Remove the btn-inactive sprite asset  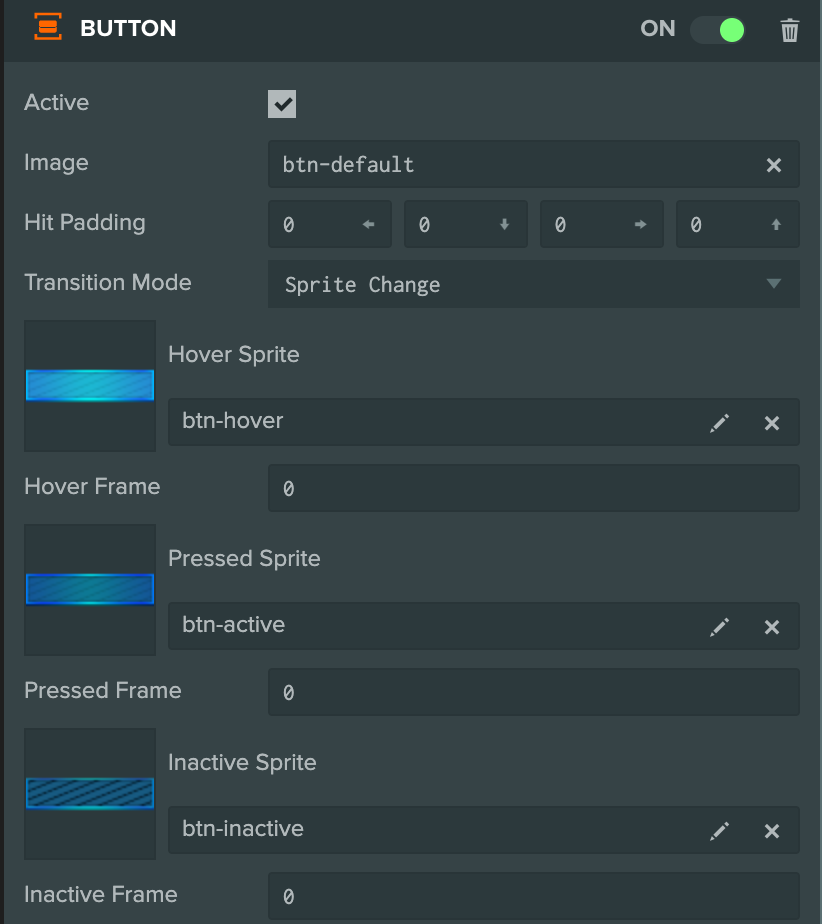click(772, 831)
